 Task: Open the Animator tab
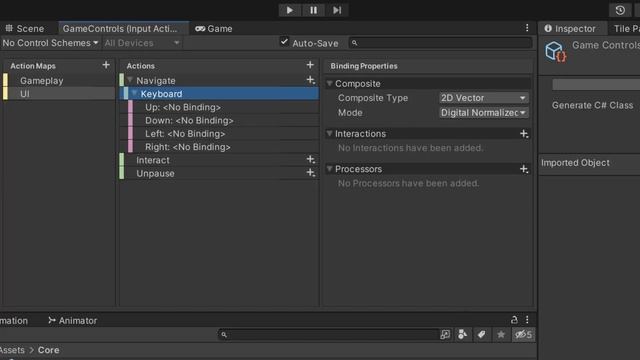(73, 320)
